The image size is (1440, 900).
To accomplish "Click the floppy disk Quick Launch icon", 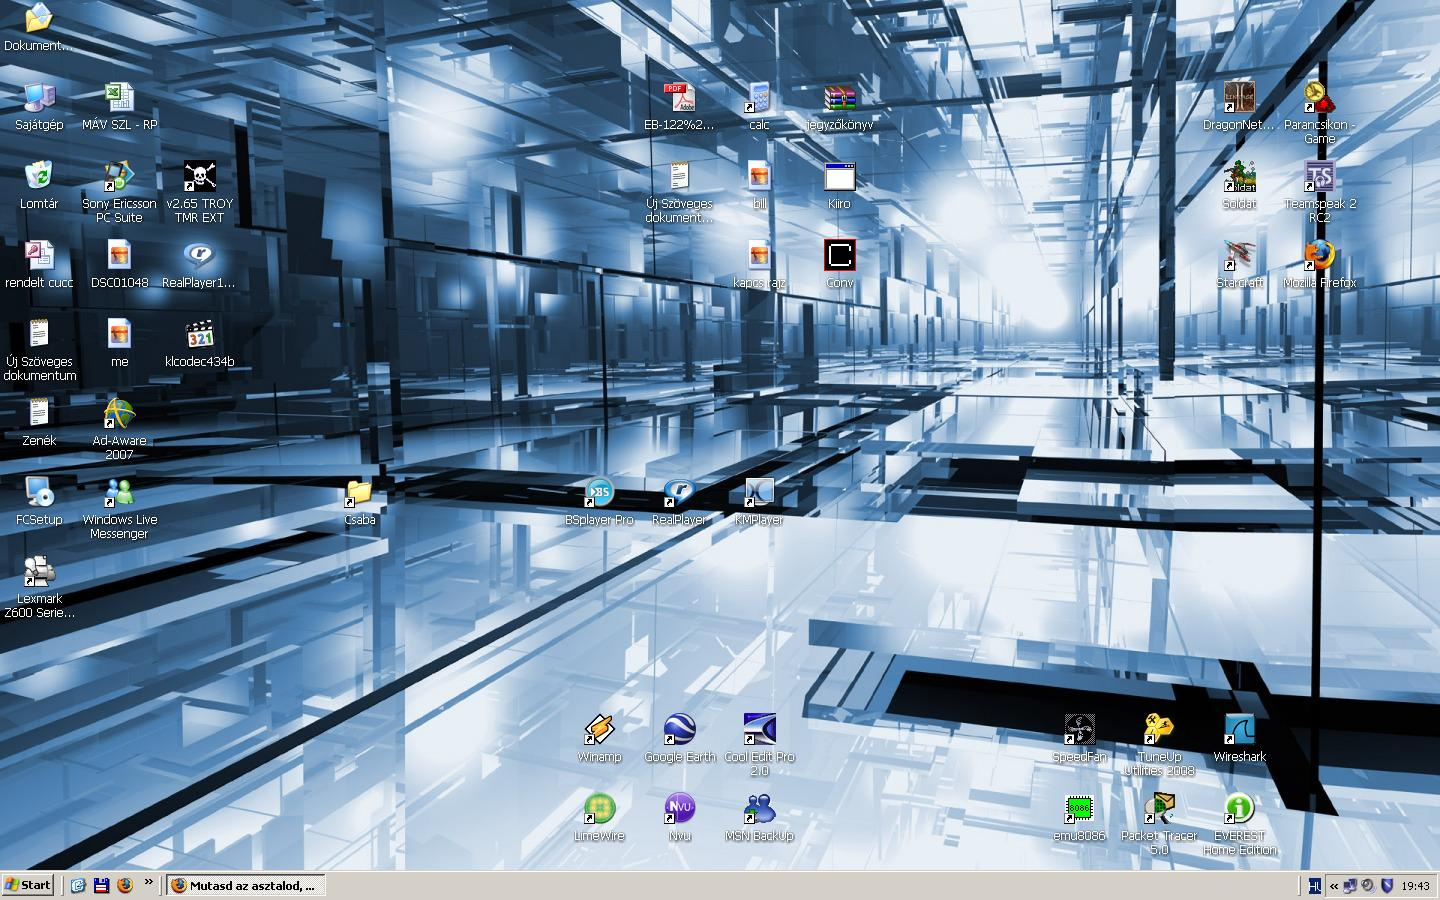I will [x=101, y=885].
